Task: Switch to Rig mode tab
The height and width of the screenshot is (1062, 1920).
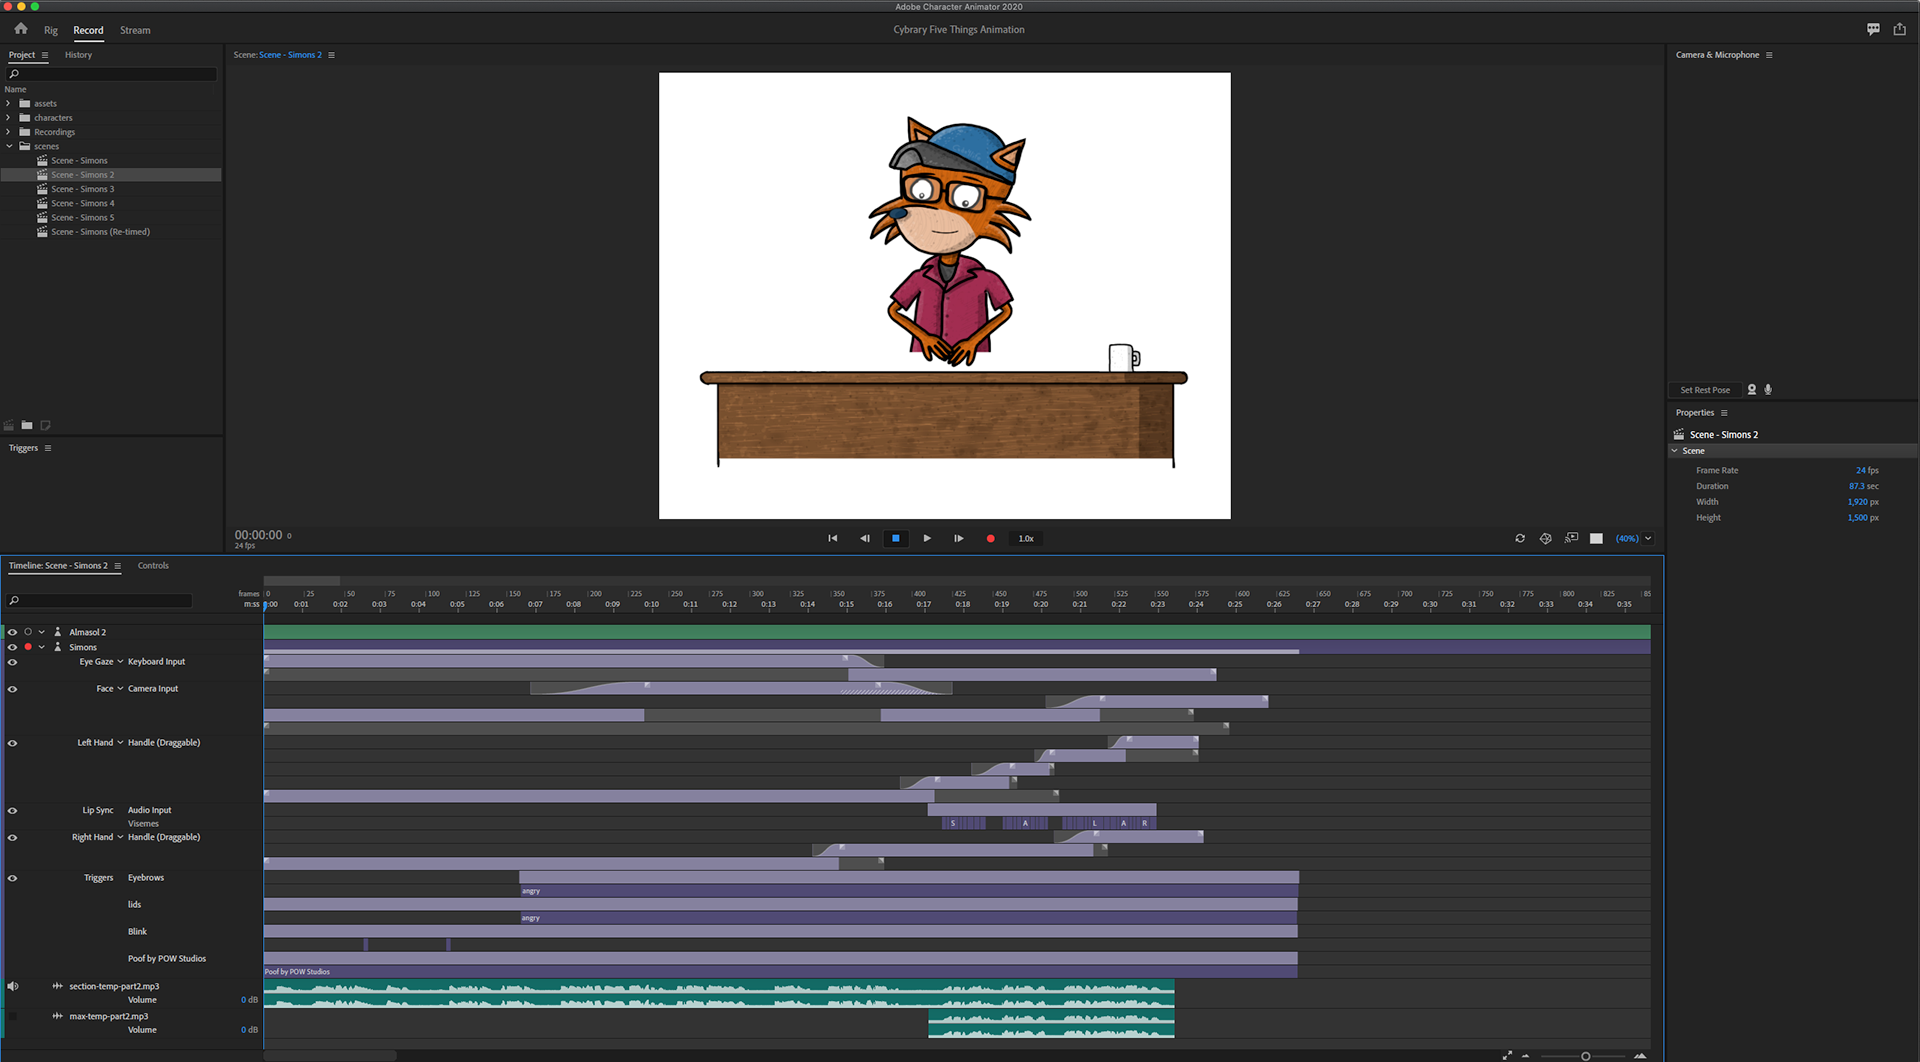Action: click(x=51, y=30)
